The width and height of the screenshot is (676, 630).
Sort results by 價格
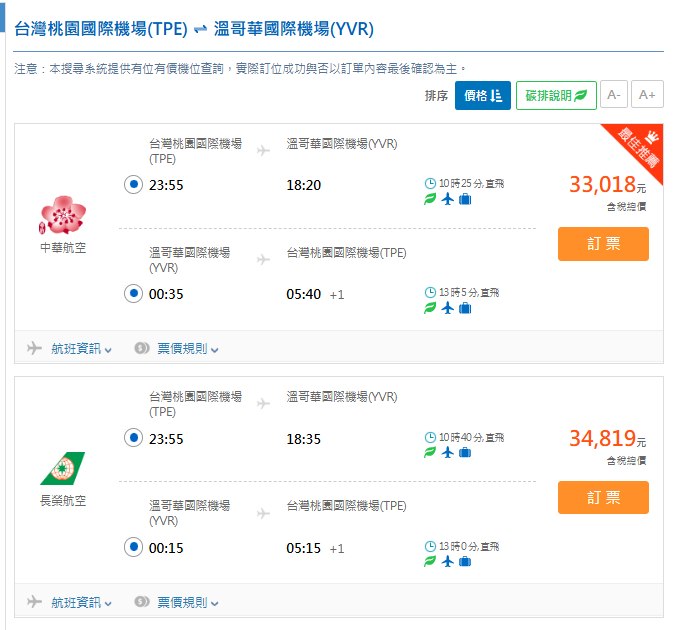(482, 96)
